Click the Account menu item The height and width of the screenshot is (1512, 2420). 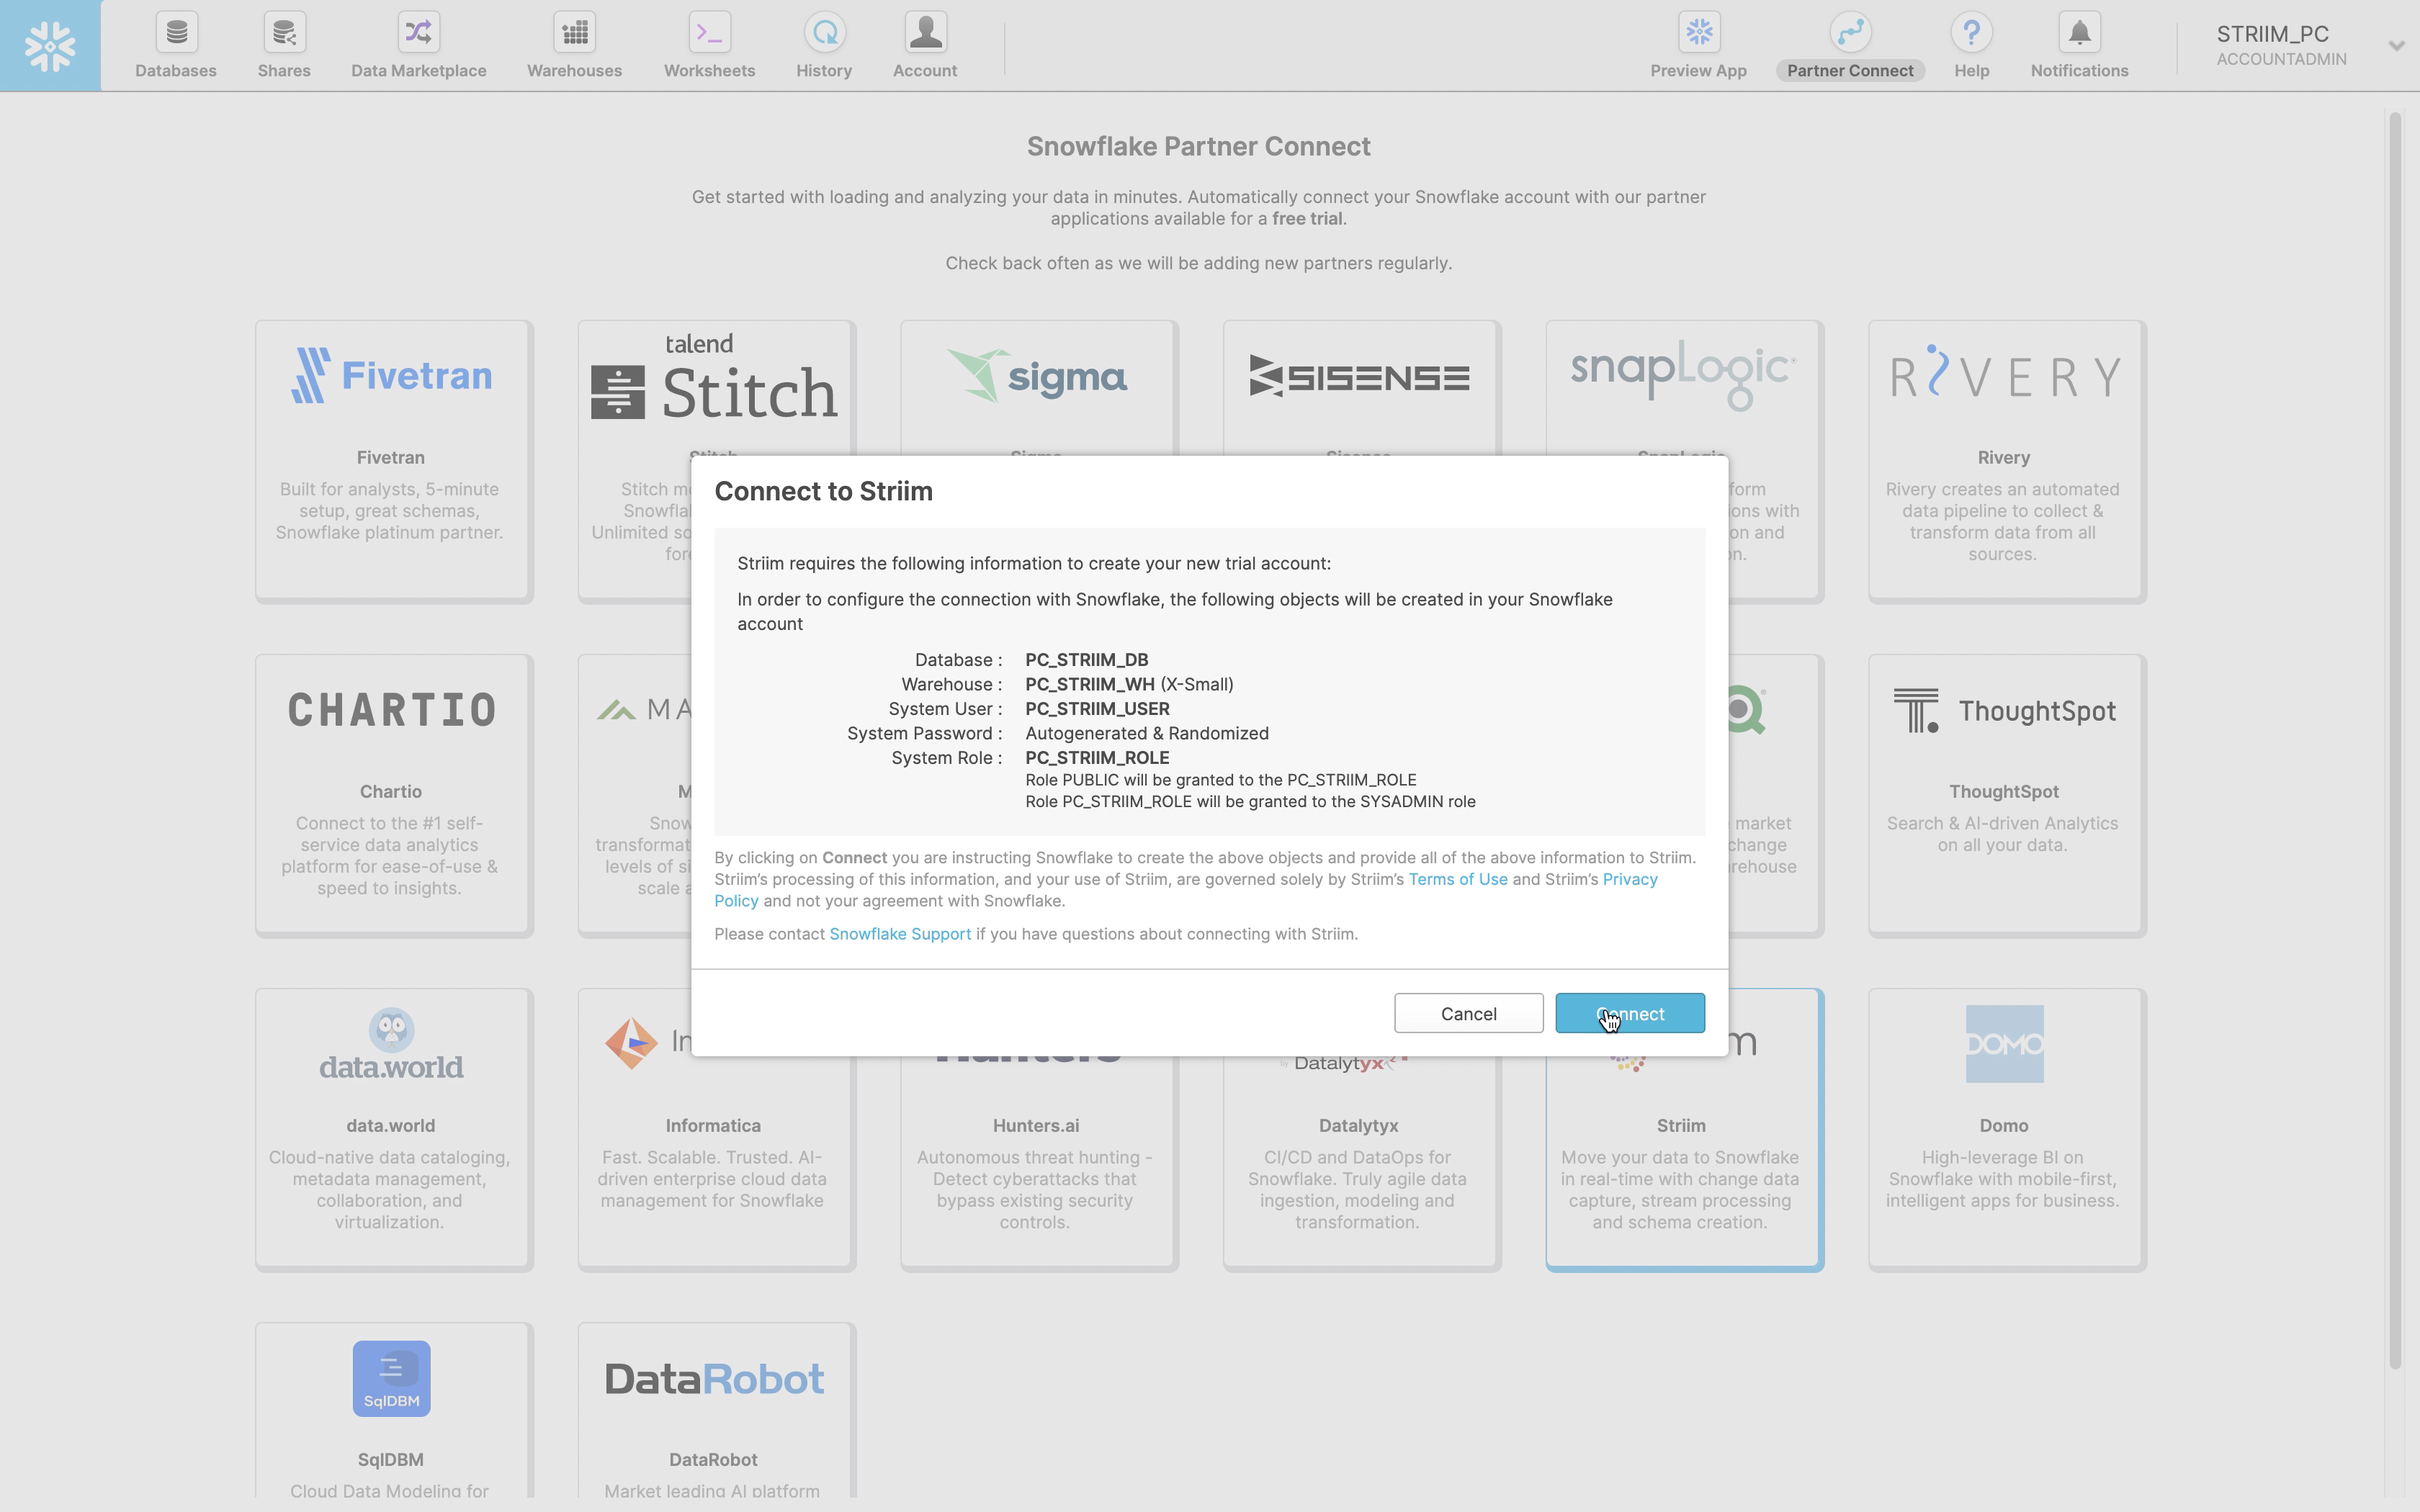925,47
